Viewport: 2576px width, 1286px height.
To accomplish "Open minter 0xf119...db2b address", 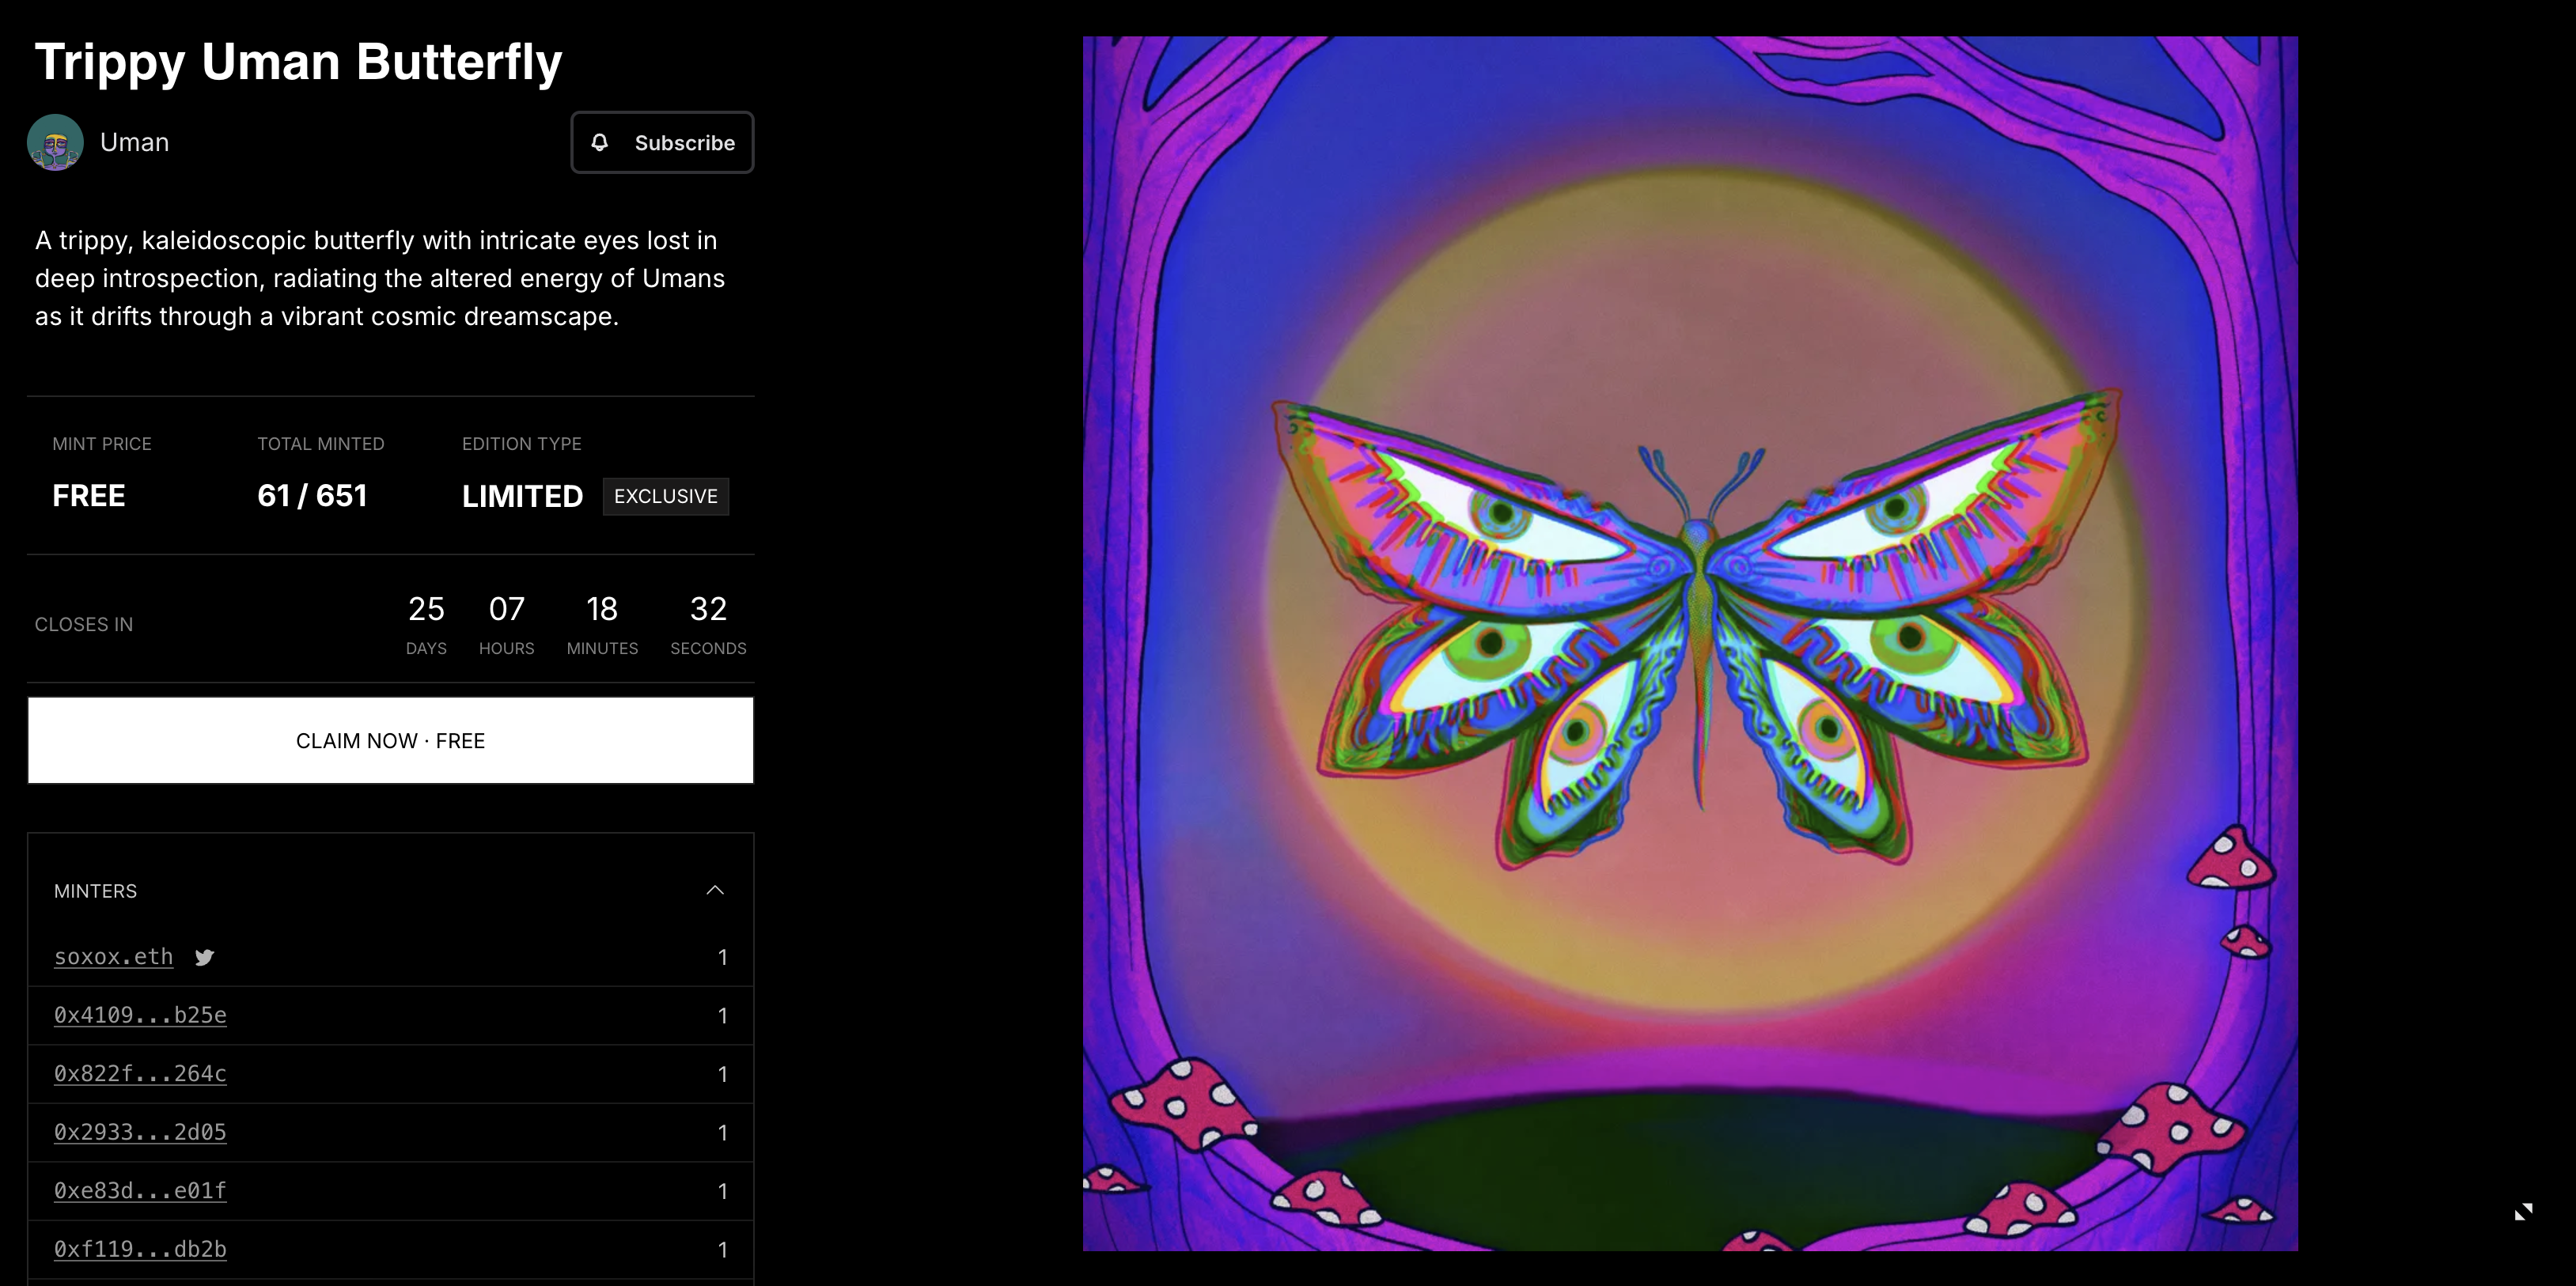I will (140, 1249).
